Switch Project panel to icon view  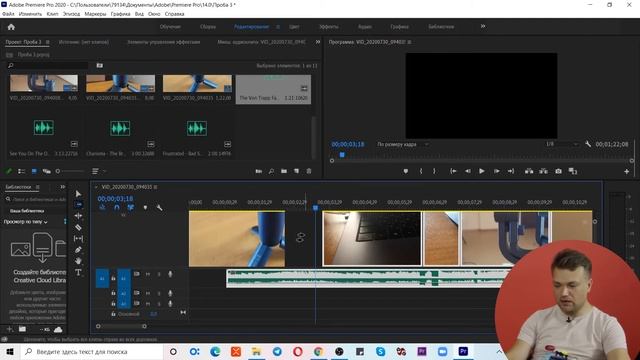tap(34, 171)
